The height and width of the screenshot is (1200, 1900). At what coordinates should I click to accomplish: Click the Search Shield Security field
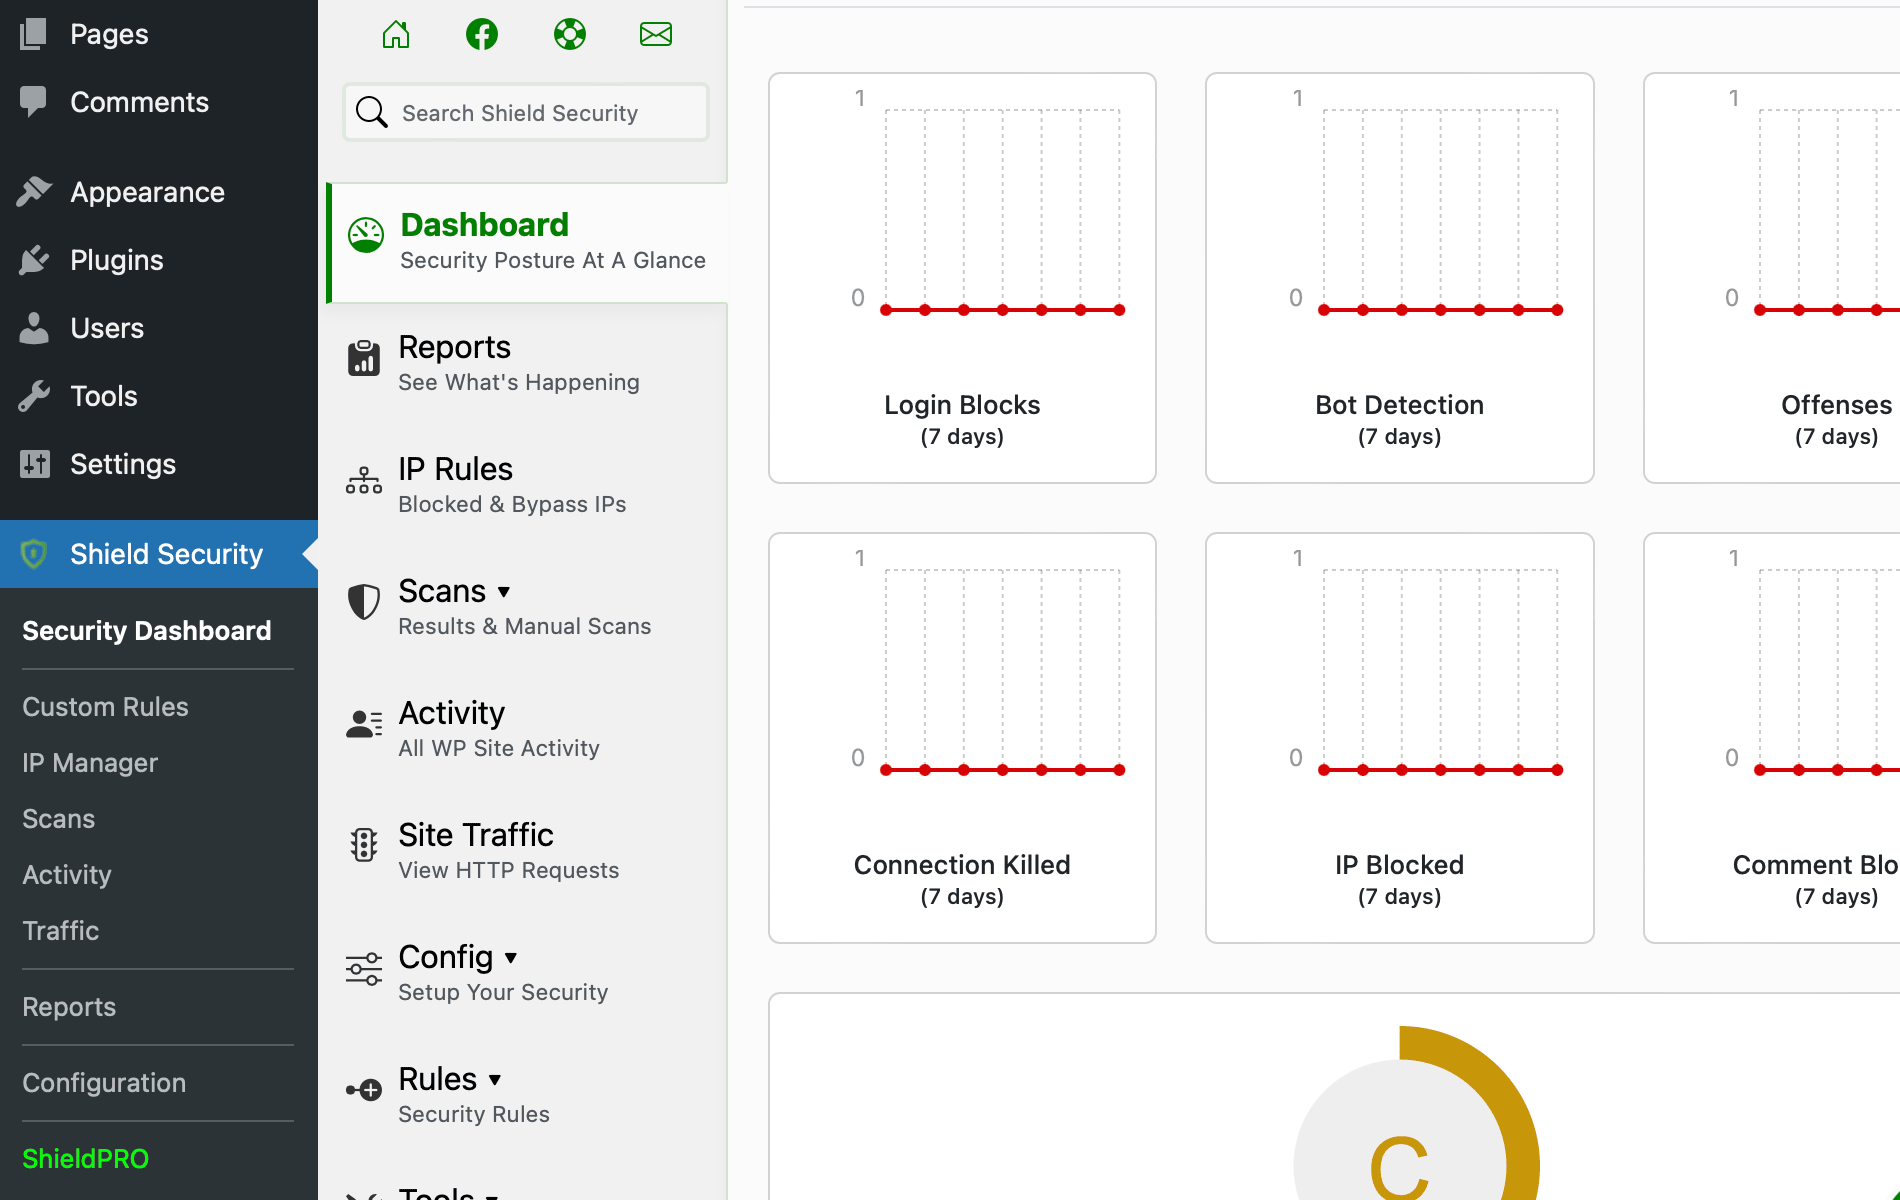[525, 112]
